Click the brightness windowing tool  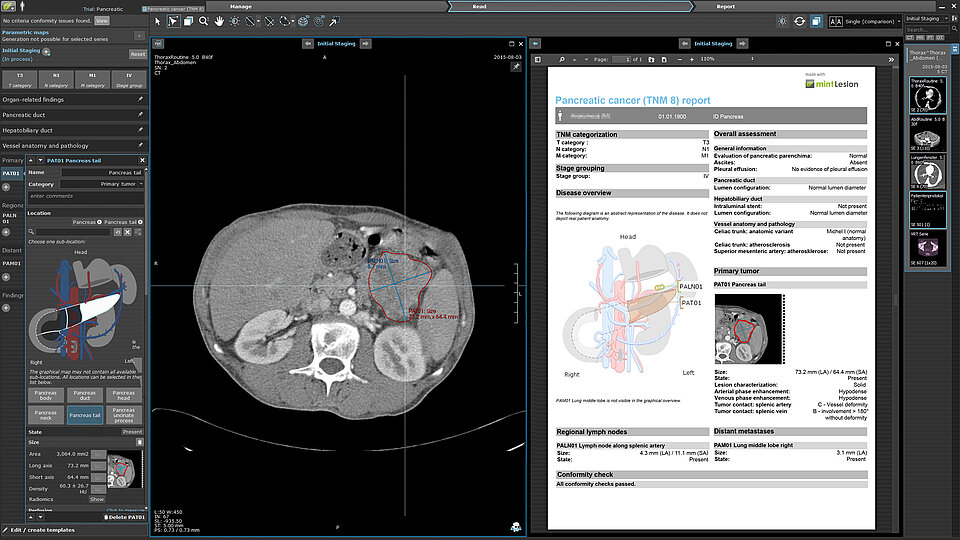(235, 20)
